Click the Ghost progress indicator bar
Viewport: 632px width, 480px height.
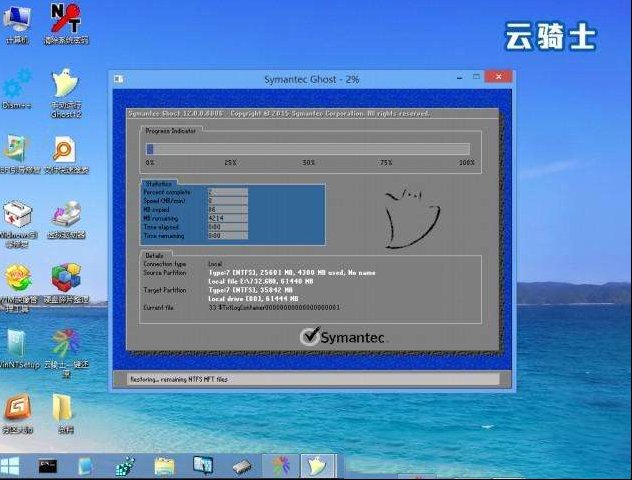pyautogui.click(x=308, y=149)
